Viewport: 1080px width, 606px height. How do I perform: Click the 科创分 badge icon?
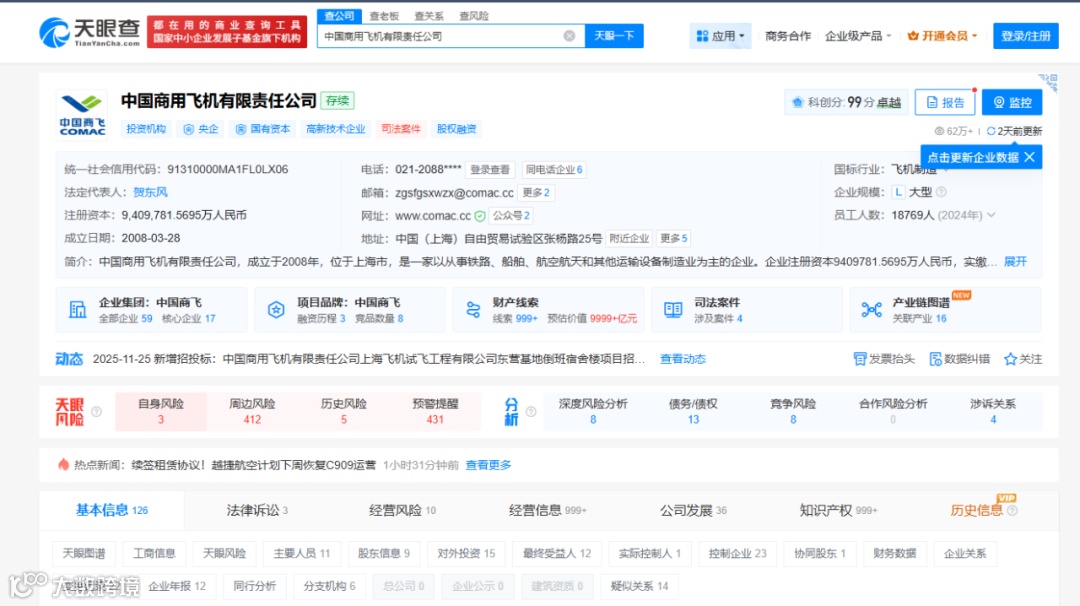pyautogui.click(x=798, y=102)
